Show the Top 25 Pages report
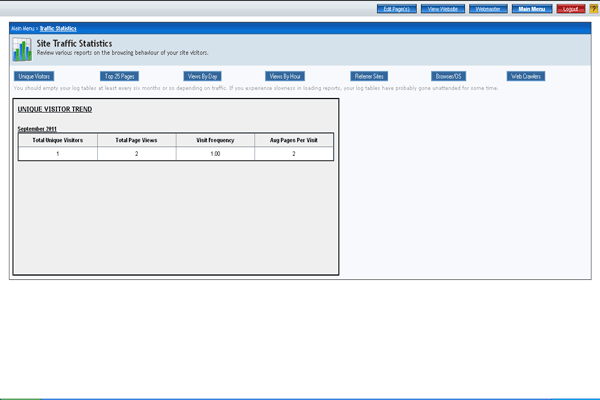600x400 pixels. [x=119, y=76]
